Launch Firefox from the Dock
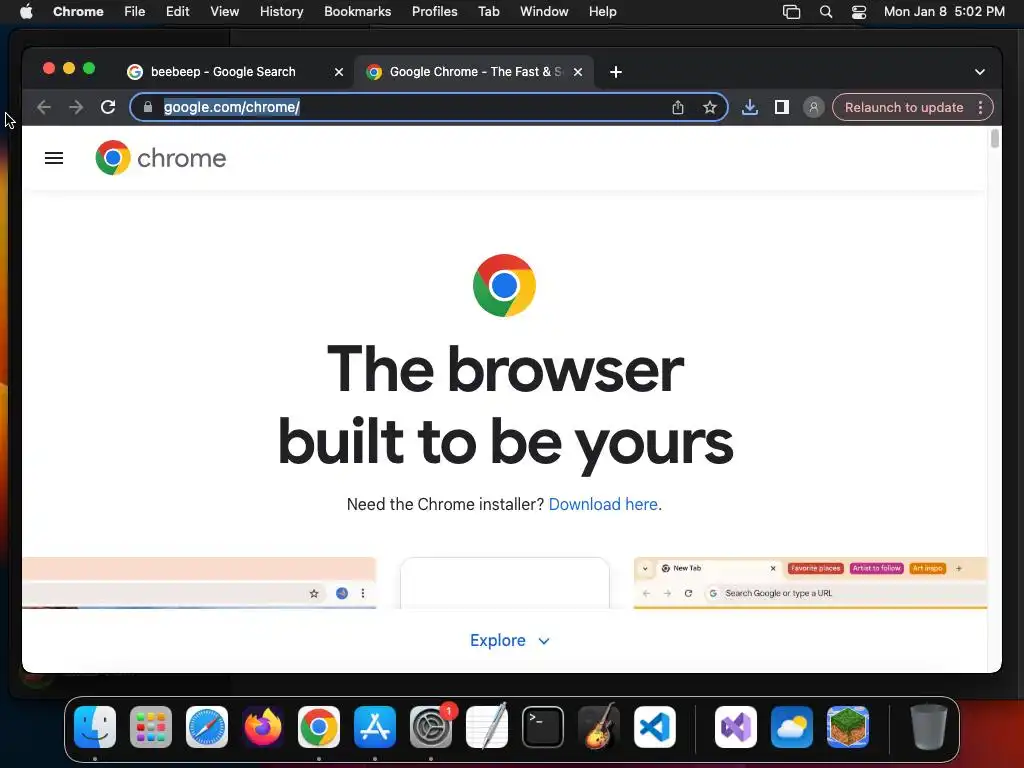Screen dimensions: 1024x768 [x=263, y=727]
